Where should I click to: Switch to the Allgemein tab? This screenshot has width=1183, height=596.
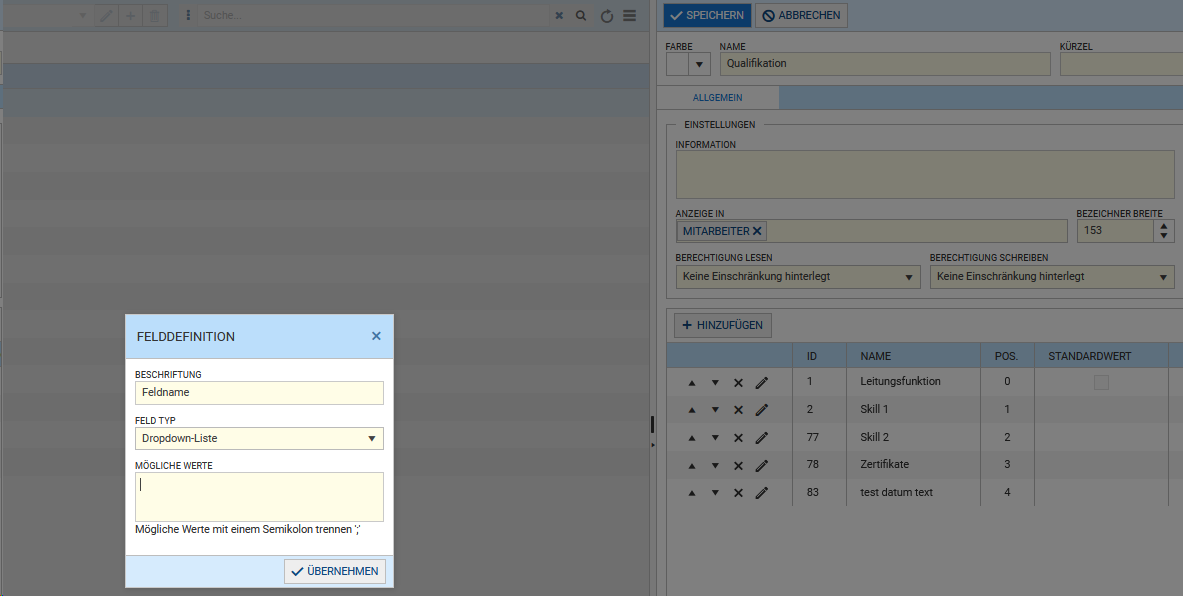pos(717,98)
